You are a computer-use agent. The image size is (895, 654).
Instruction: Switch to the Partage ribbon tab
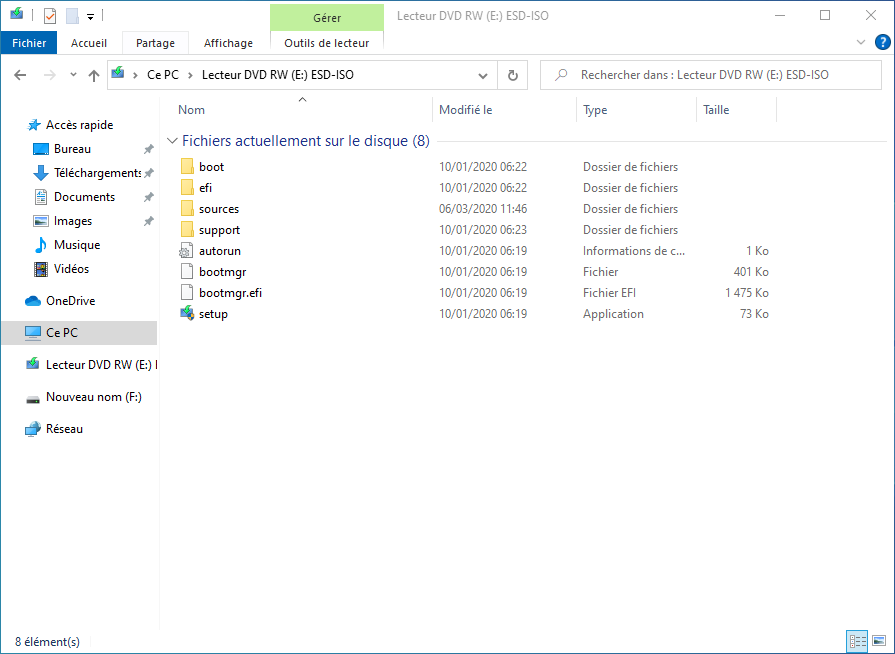[x=155, y=43]
